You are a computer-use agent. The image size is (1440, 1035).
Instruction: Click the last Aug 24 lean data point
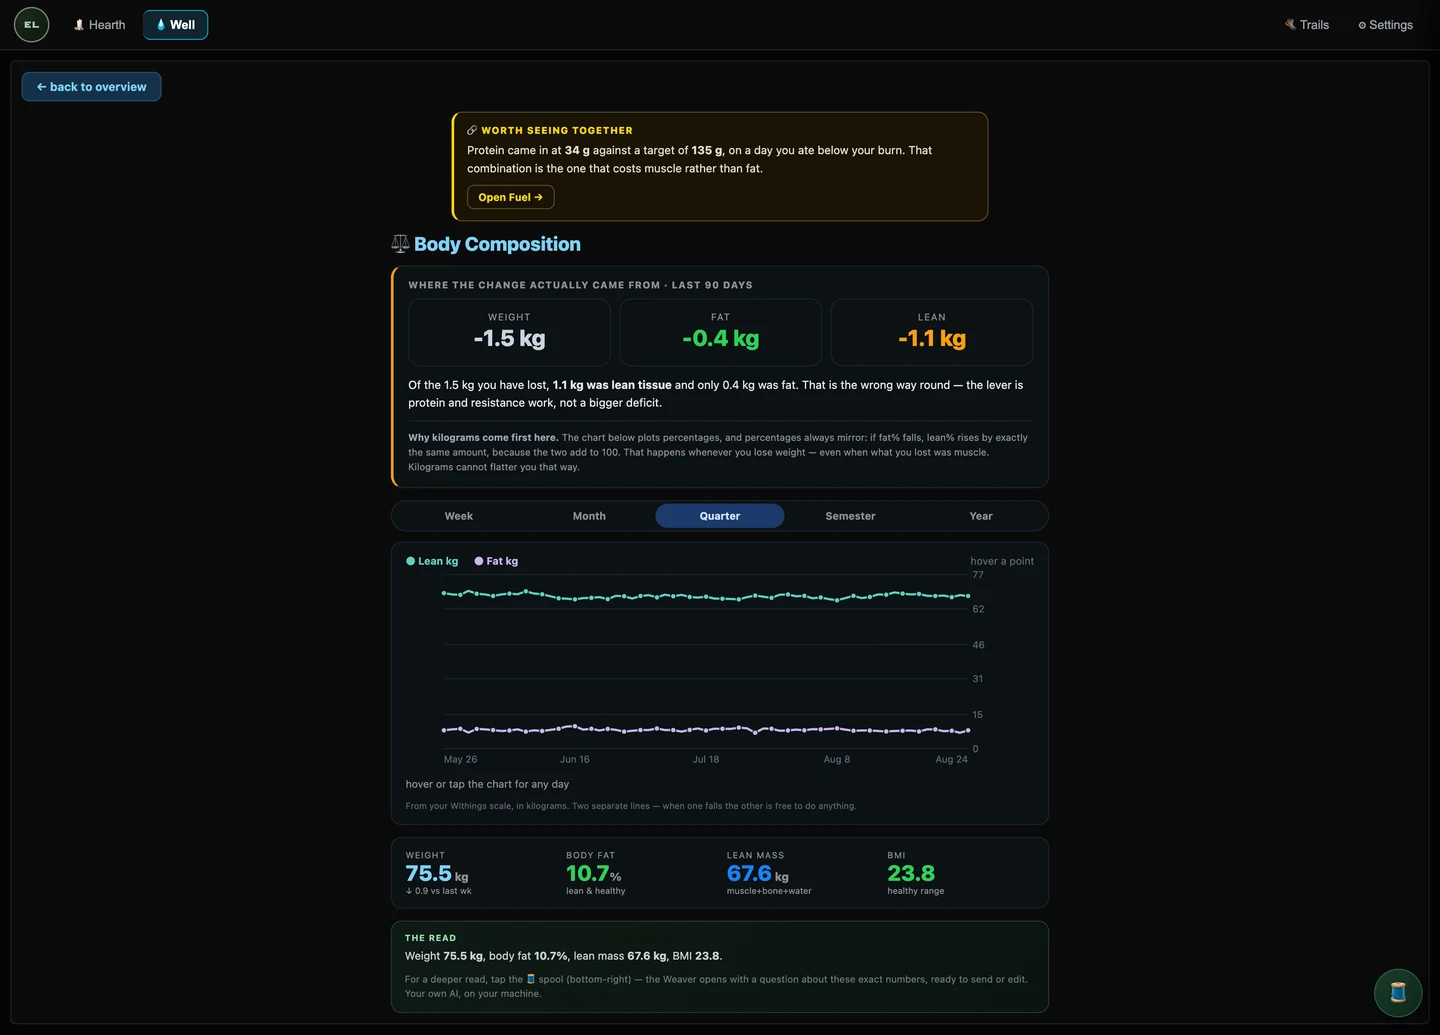pyautogui.click(x=968, y=596)
